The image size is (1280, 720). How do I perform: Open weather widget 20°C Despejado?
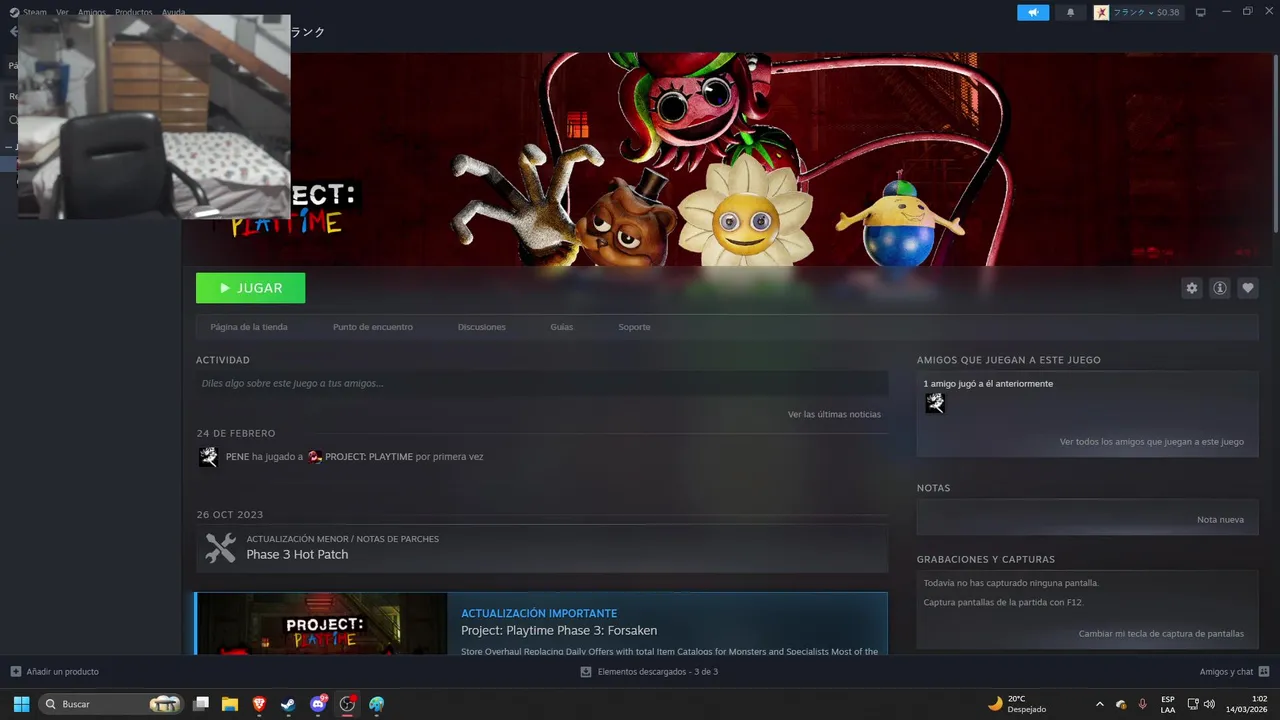[1017, 704]
